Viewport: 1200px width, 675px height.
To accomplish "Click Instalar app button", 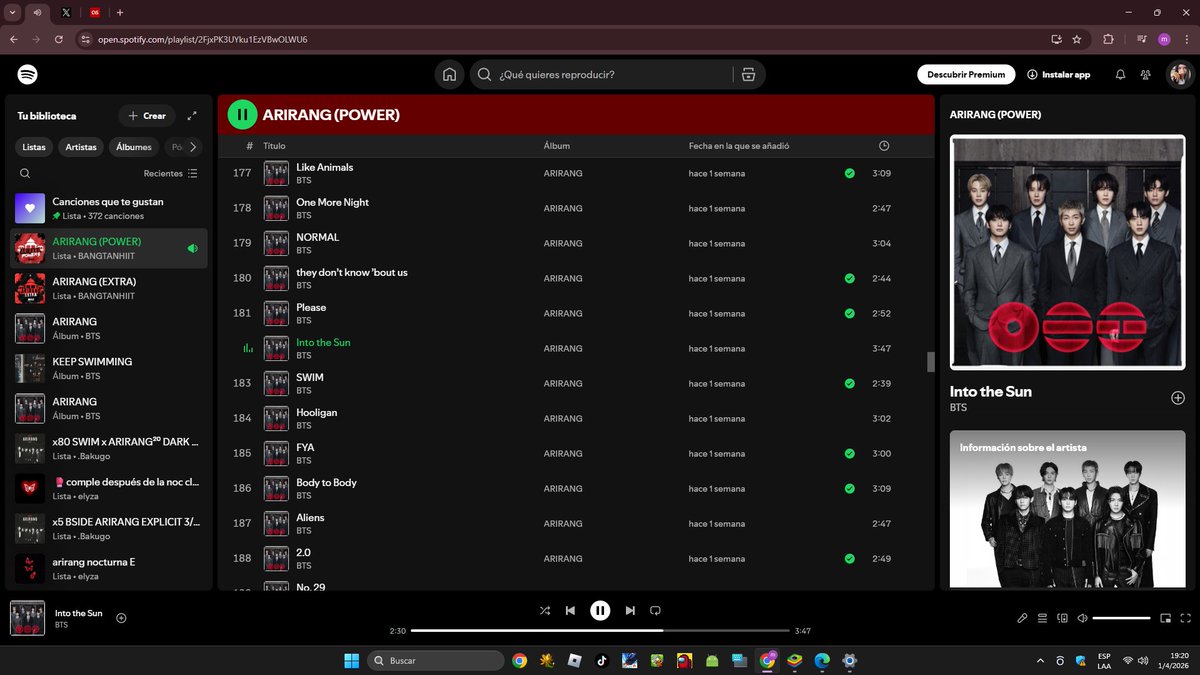I will (1059, 75).
